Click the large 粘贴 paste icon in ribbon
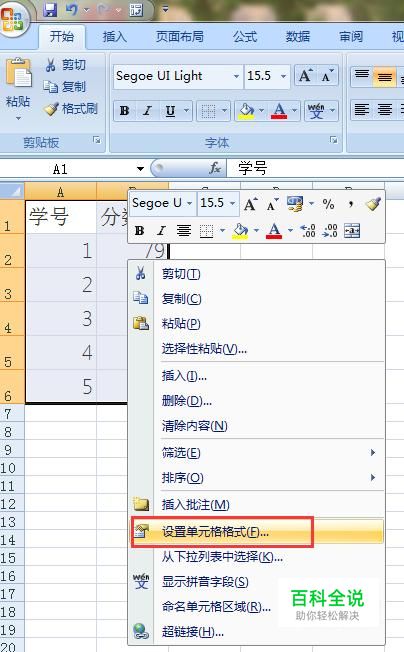 pos(17,72)
